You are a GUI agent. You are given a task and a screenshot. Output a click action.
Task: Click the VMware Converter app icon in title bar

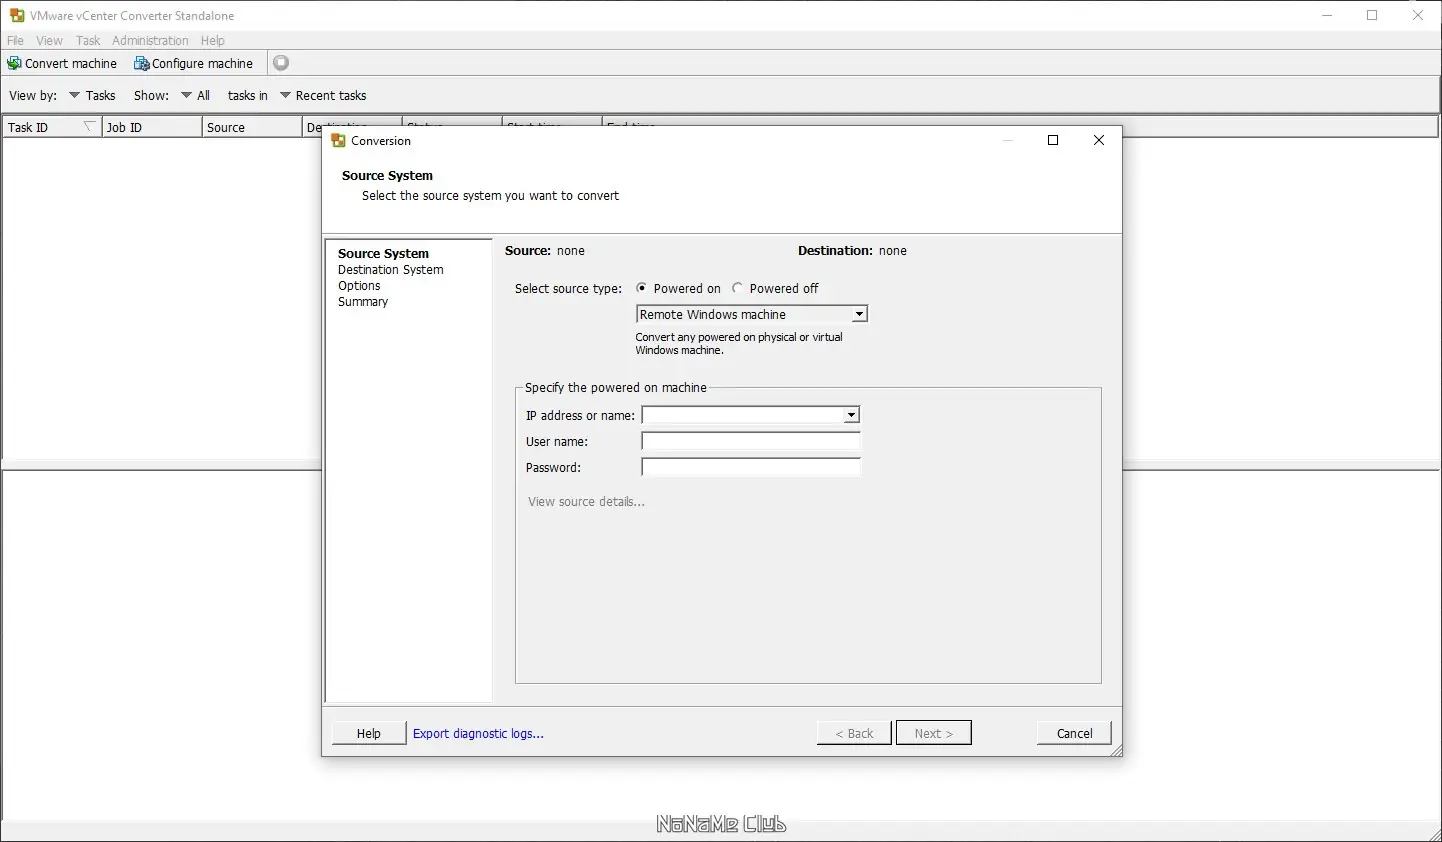point(16,15)
